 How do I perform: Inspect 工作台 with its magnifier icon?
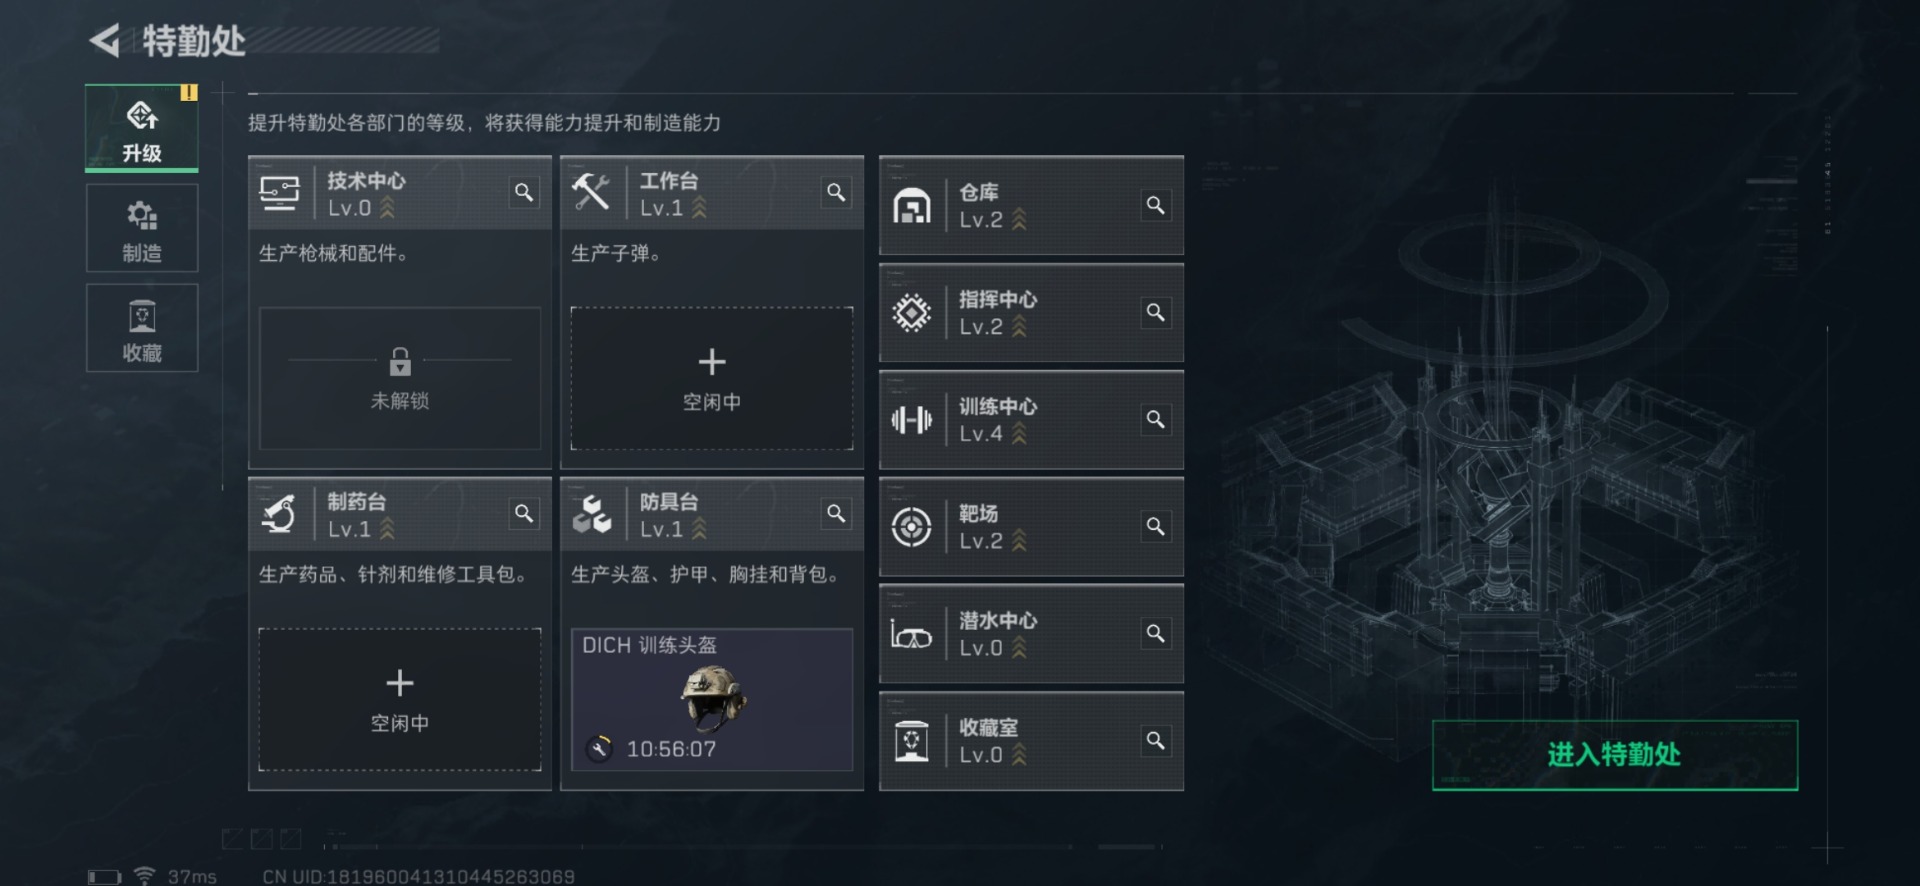[x=836, y=192]
